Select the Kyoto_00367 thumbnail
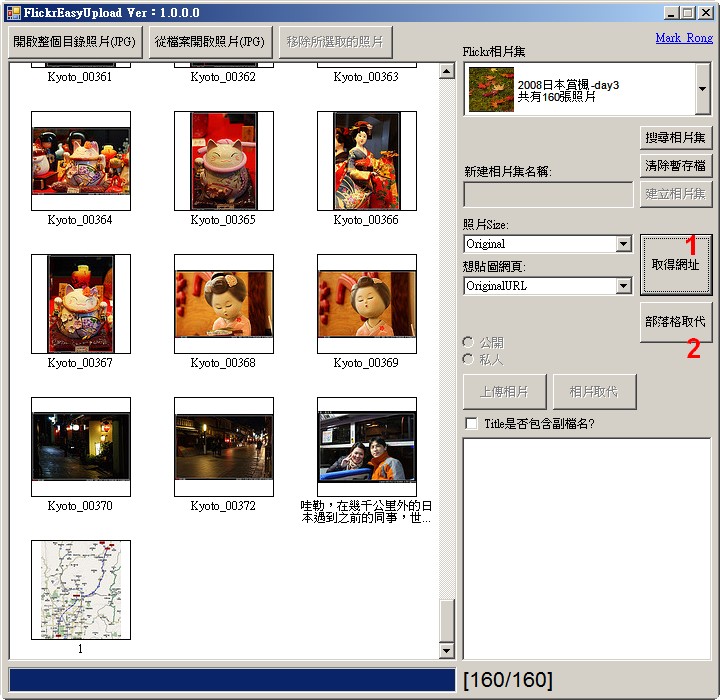Image resolution: width=720 pixels, height=700 pixels. coord(81,304)
